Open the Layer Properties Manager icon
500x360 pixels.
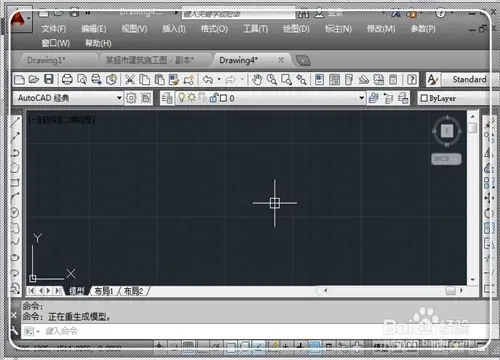point(167,98)
